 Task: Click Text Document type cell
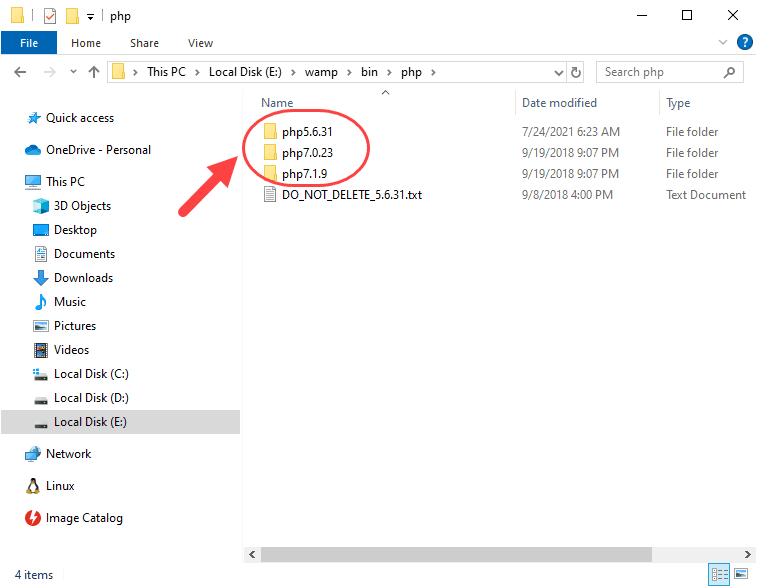tap(706, 195)
